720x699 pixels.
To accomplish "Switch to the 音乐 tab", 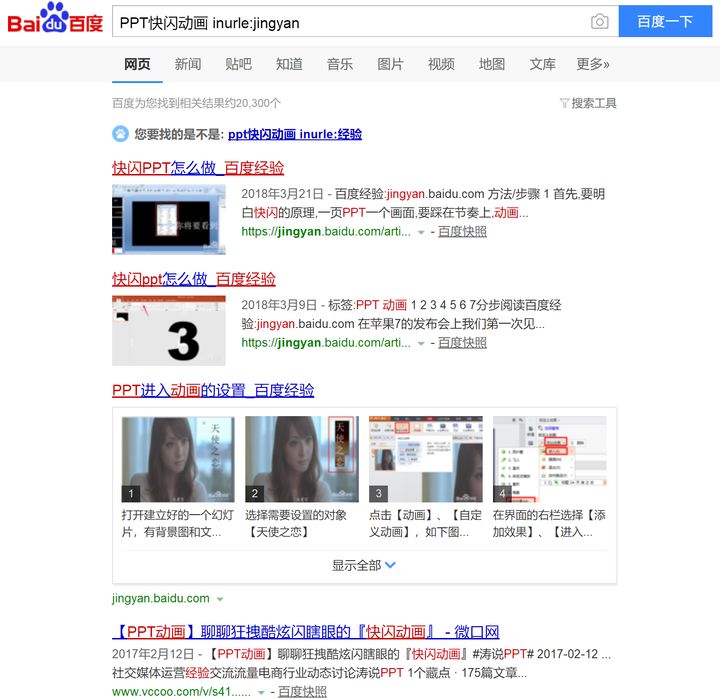I will click(339, 64).
